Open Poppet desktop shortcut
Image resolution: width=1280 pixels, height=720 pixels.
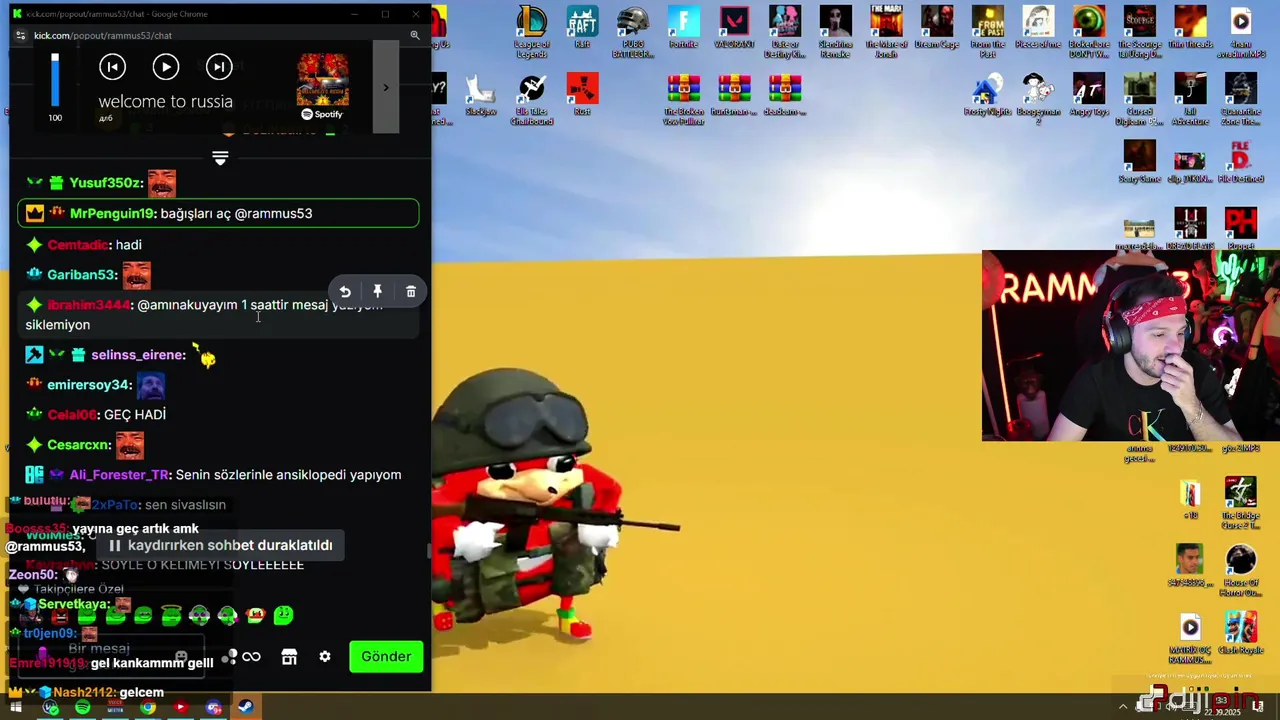click(x=1241, y=229)
